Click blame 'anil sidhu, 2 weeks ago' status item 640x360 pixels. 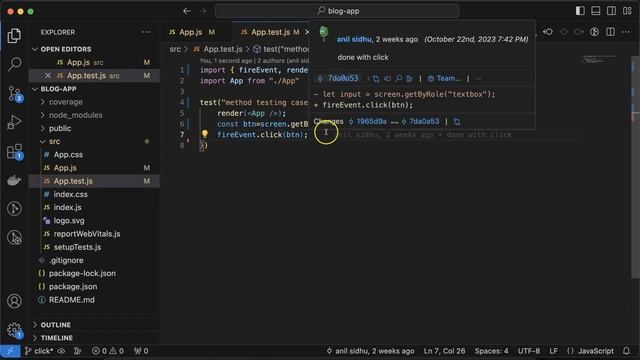point(370,351)
